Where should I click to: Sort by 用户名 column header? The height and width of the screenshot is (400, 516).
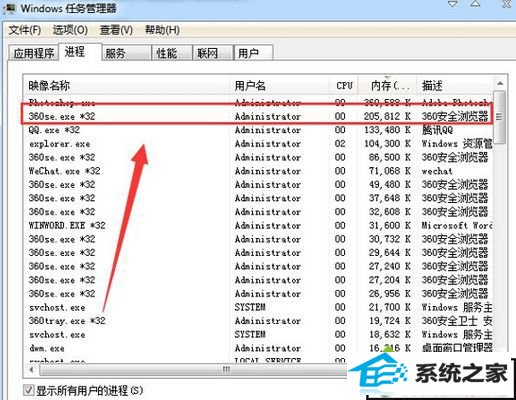(x=280, y=86)
